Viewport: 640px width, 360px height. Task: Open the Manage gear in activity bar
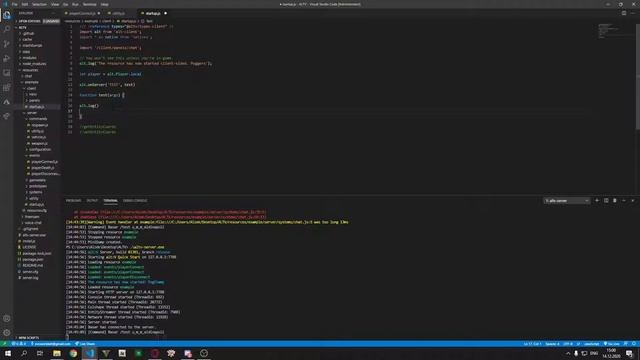tap(7, 332)
